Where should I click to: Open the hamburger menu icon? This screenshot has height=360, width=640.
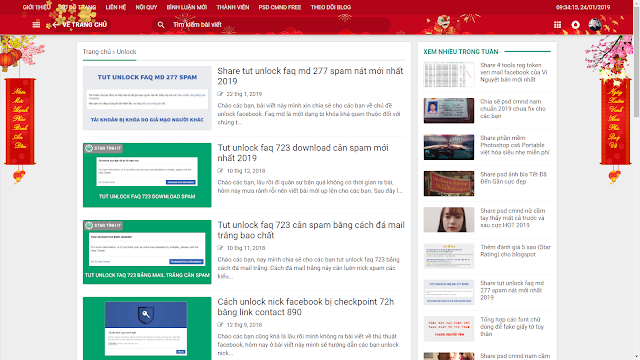coord(36,24)
